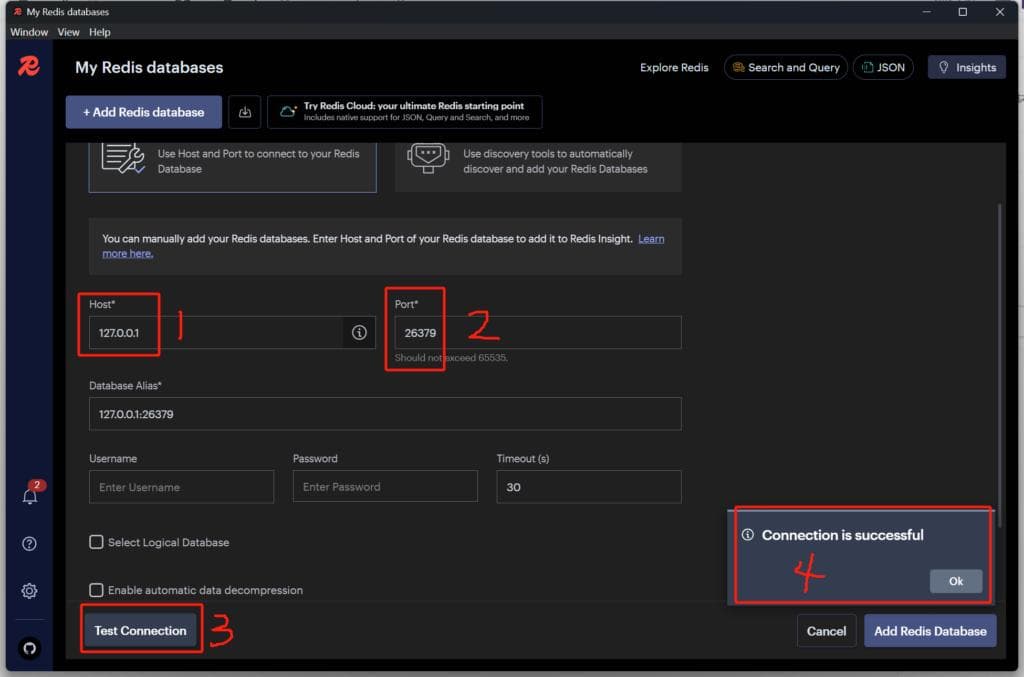Click the Redis Cloud promo banner
This screenshot has height=677, width=1024.
[x=404, y=112]
